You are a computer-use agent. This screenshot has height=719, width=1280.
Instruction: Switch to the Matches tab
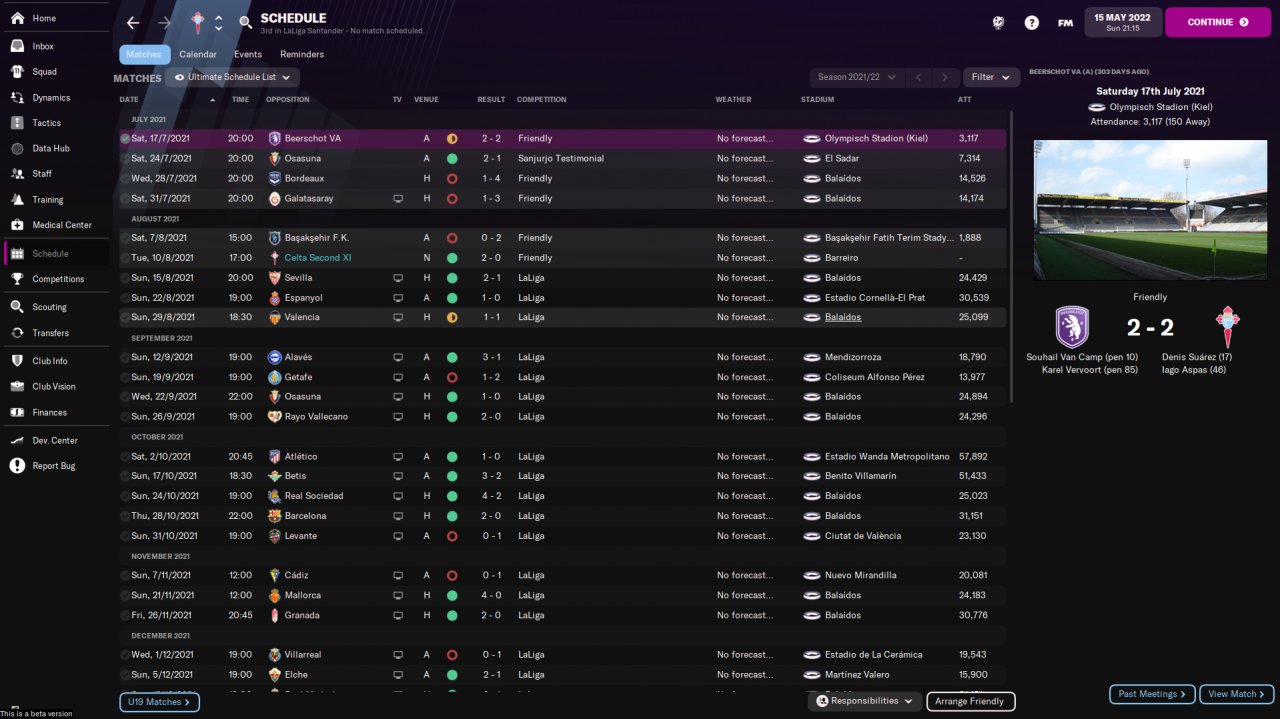(144, 54)
